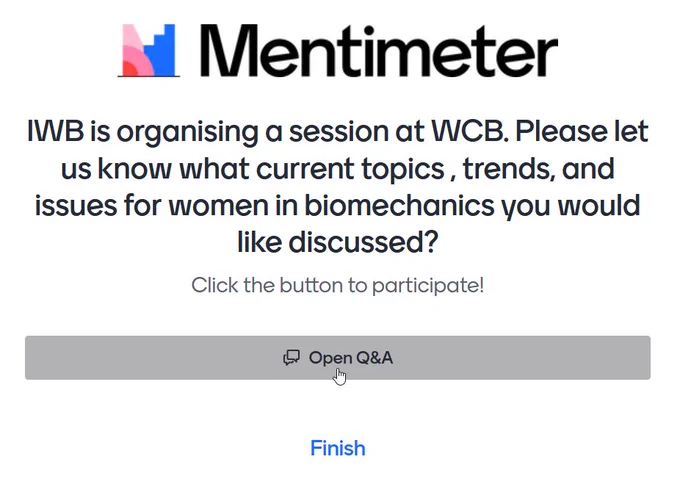Open the Q&A panel with the gray button
The image size is (680, 498).
337,357
